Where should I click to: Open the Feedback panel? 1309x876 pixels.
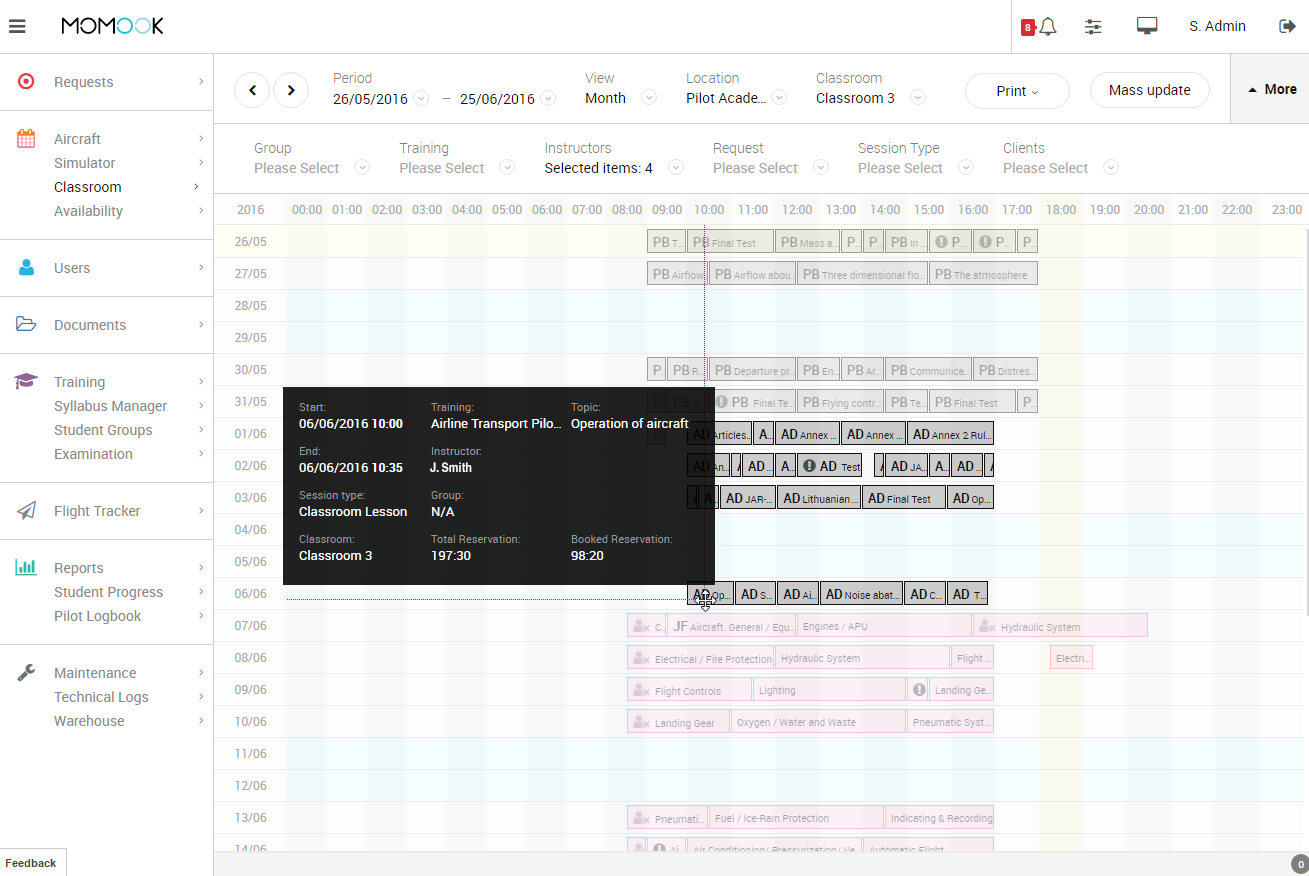pos(31,862)
